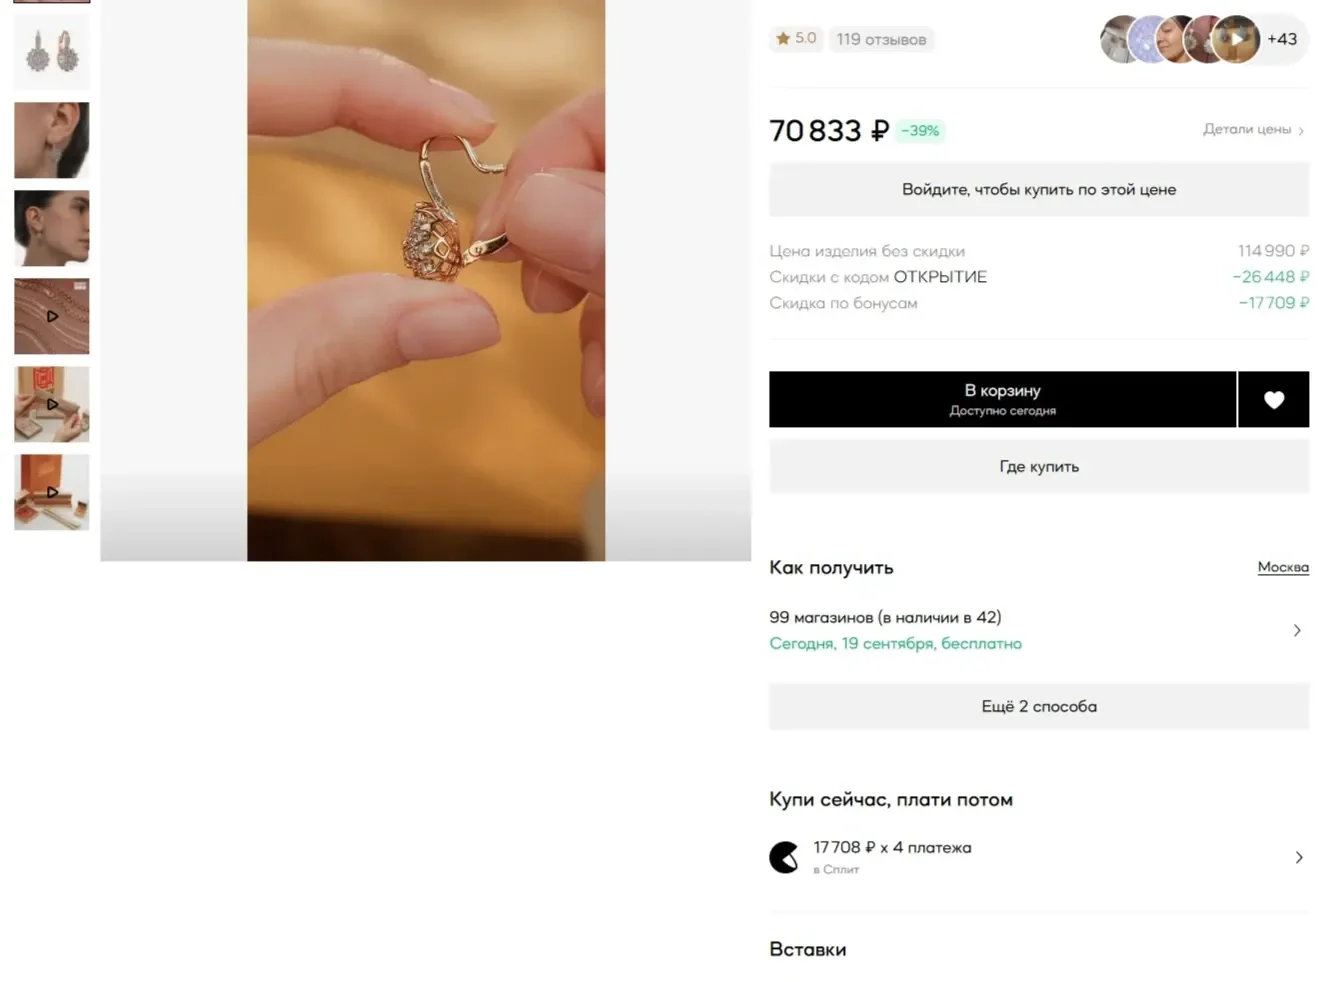Open Детали цены price details
This screenshot has height=982, width=1340.
[x=1253, y=129]
